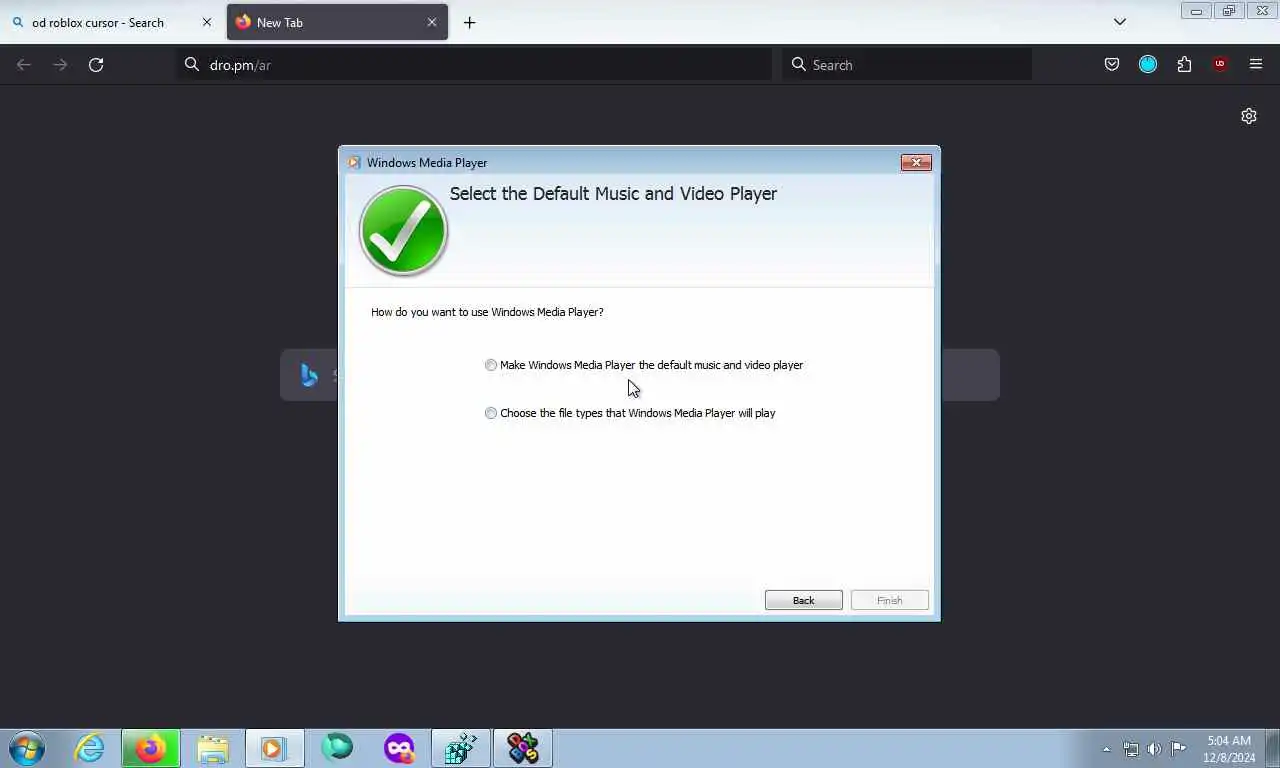Open the Action Center flag icon

point(1179,749)
